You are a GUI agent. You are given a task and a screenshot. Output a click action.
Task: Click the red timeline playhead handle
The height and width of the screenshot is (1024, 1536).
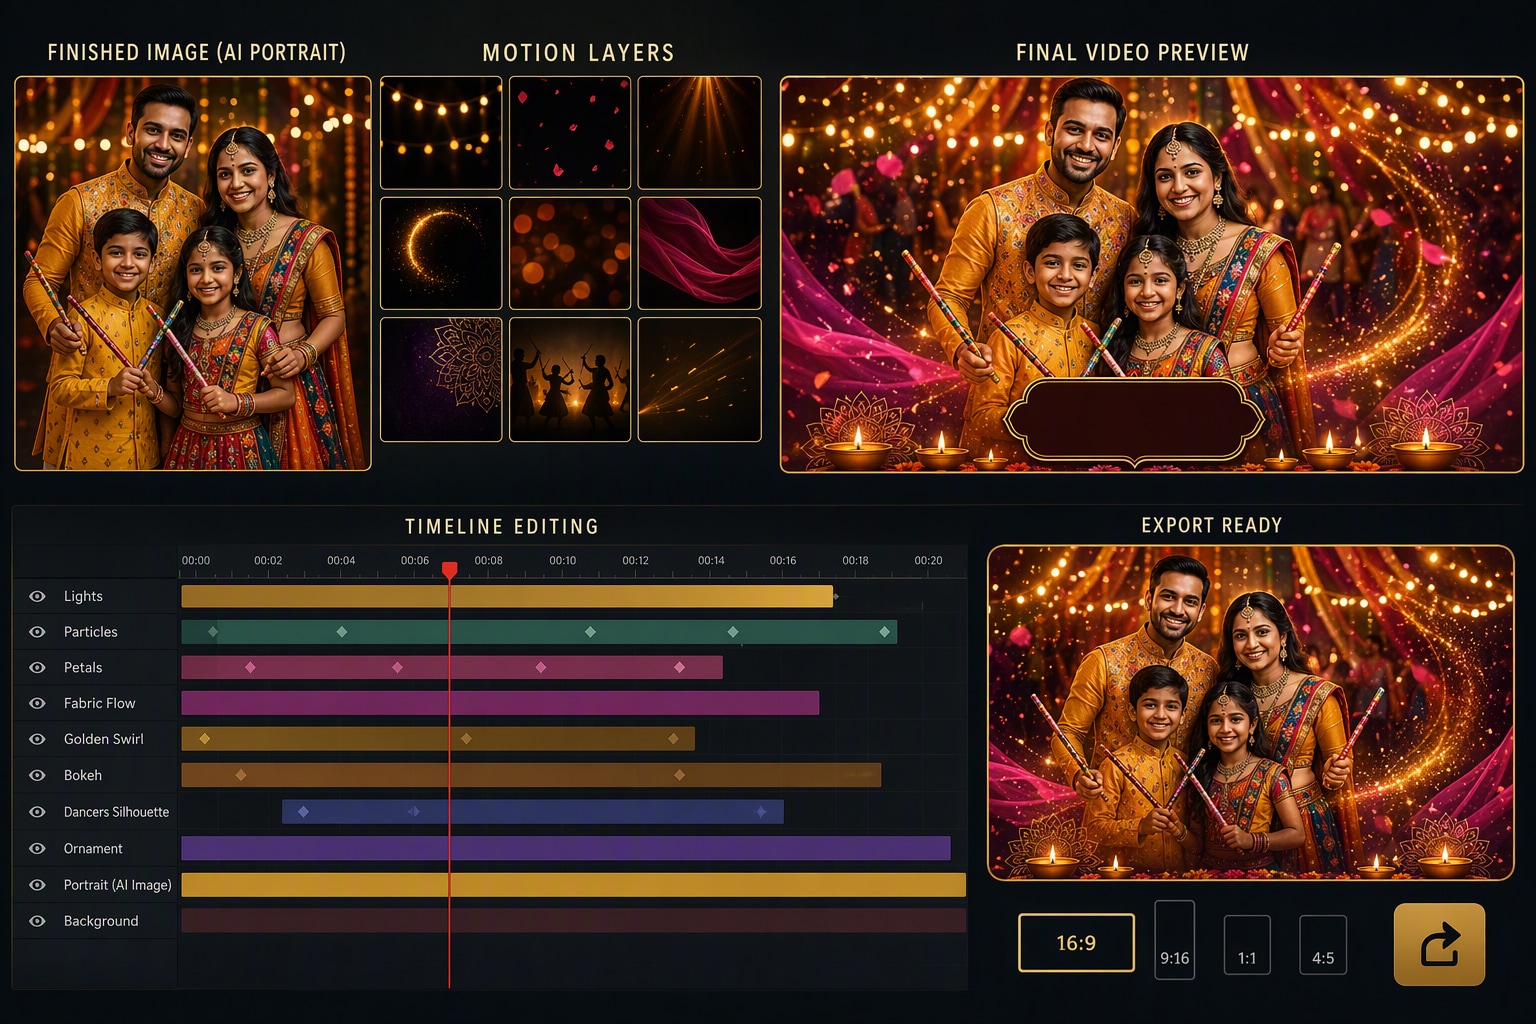pos(450,570)
